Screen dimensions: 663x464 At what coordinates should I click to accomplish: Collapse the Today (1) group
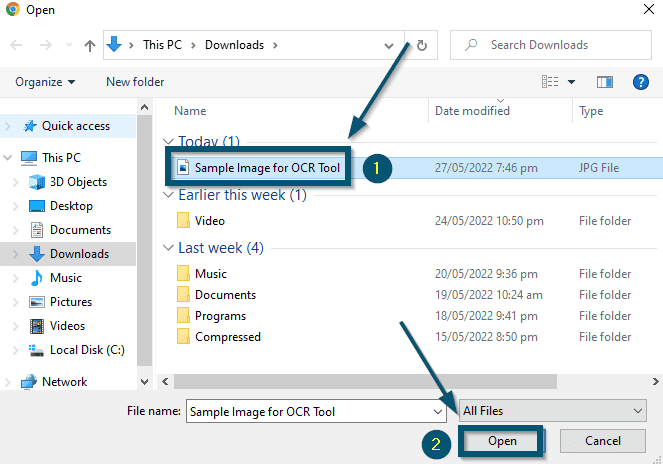[x=169, y=142]
